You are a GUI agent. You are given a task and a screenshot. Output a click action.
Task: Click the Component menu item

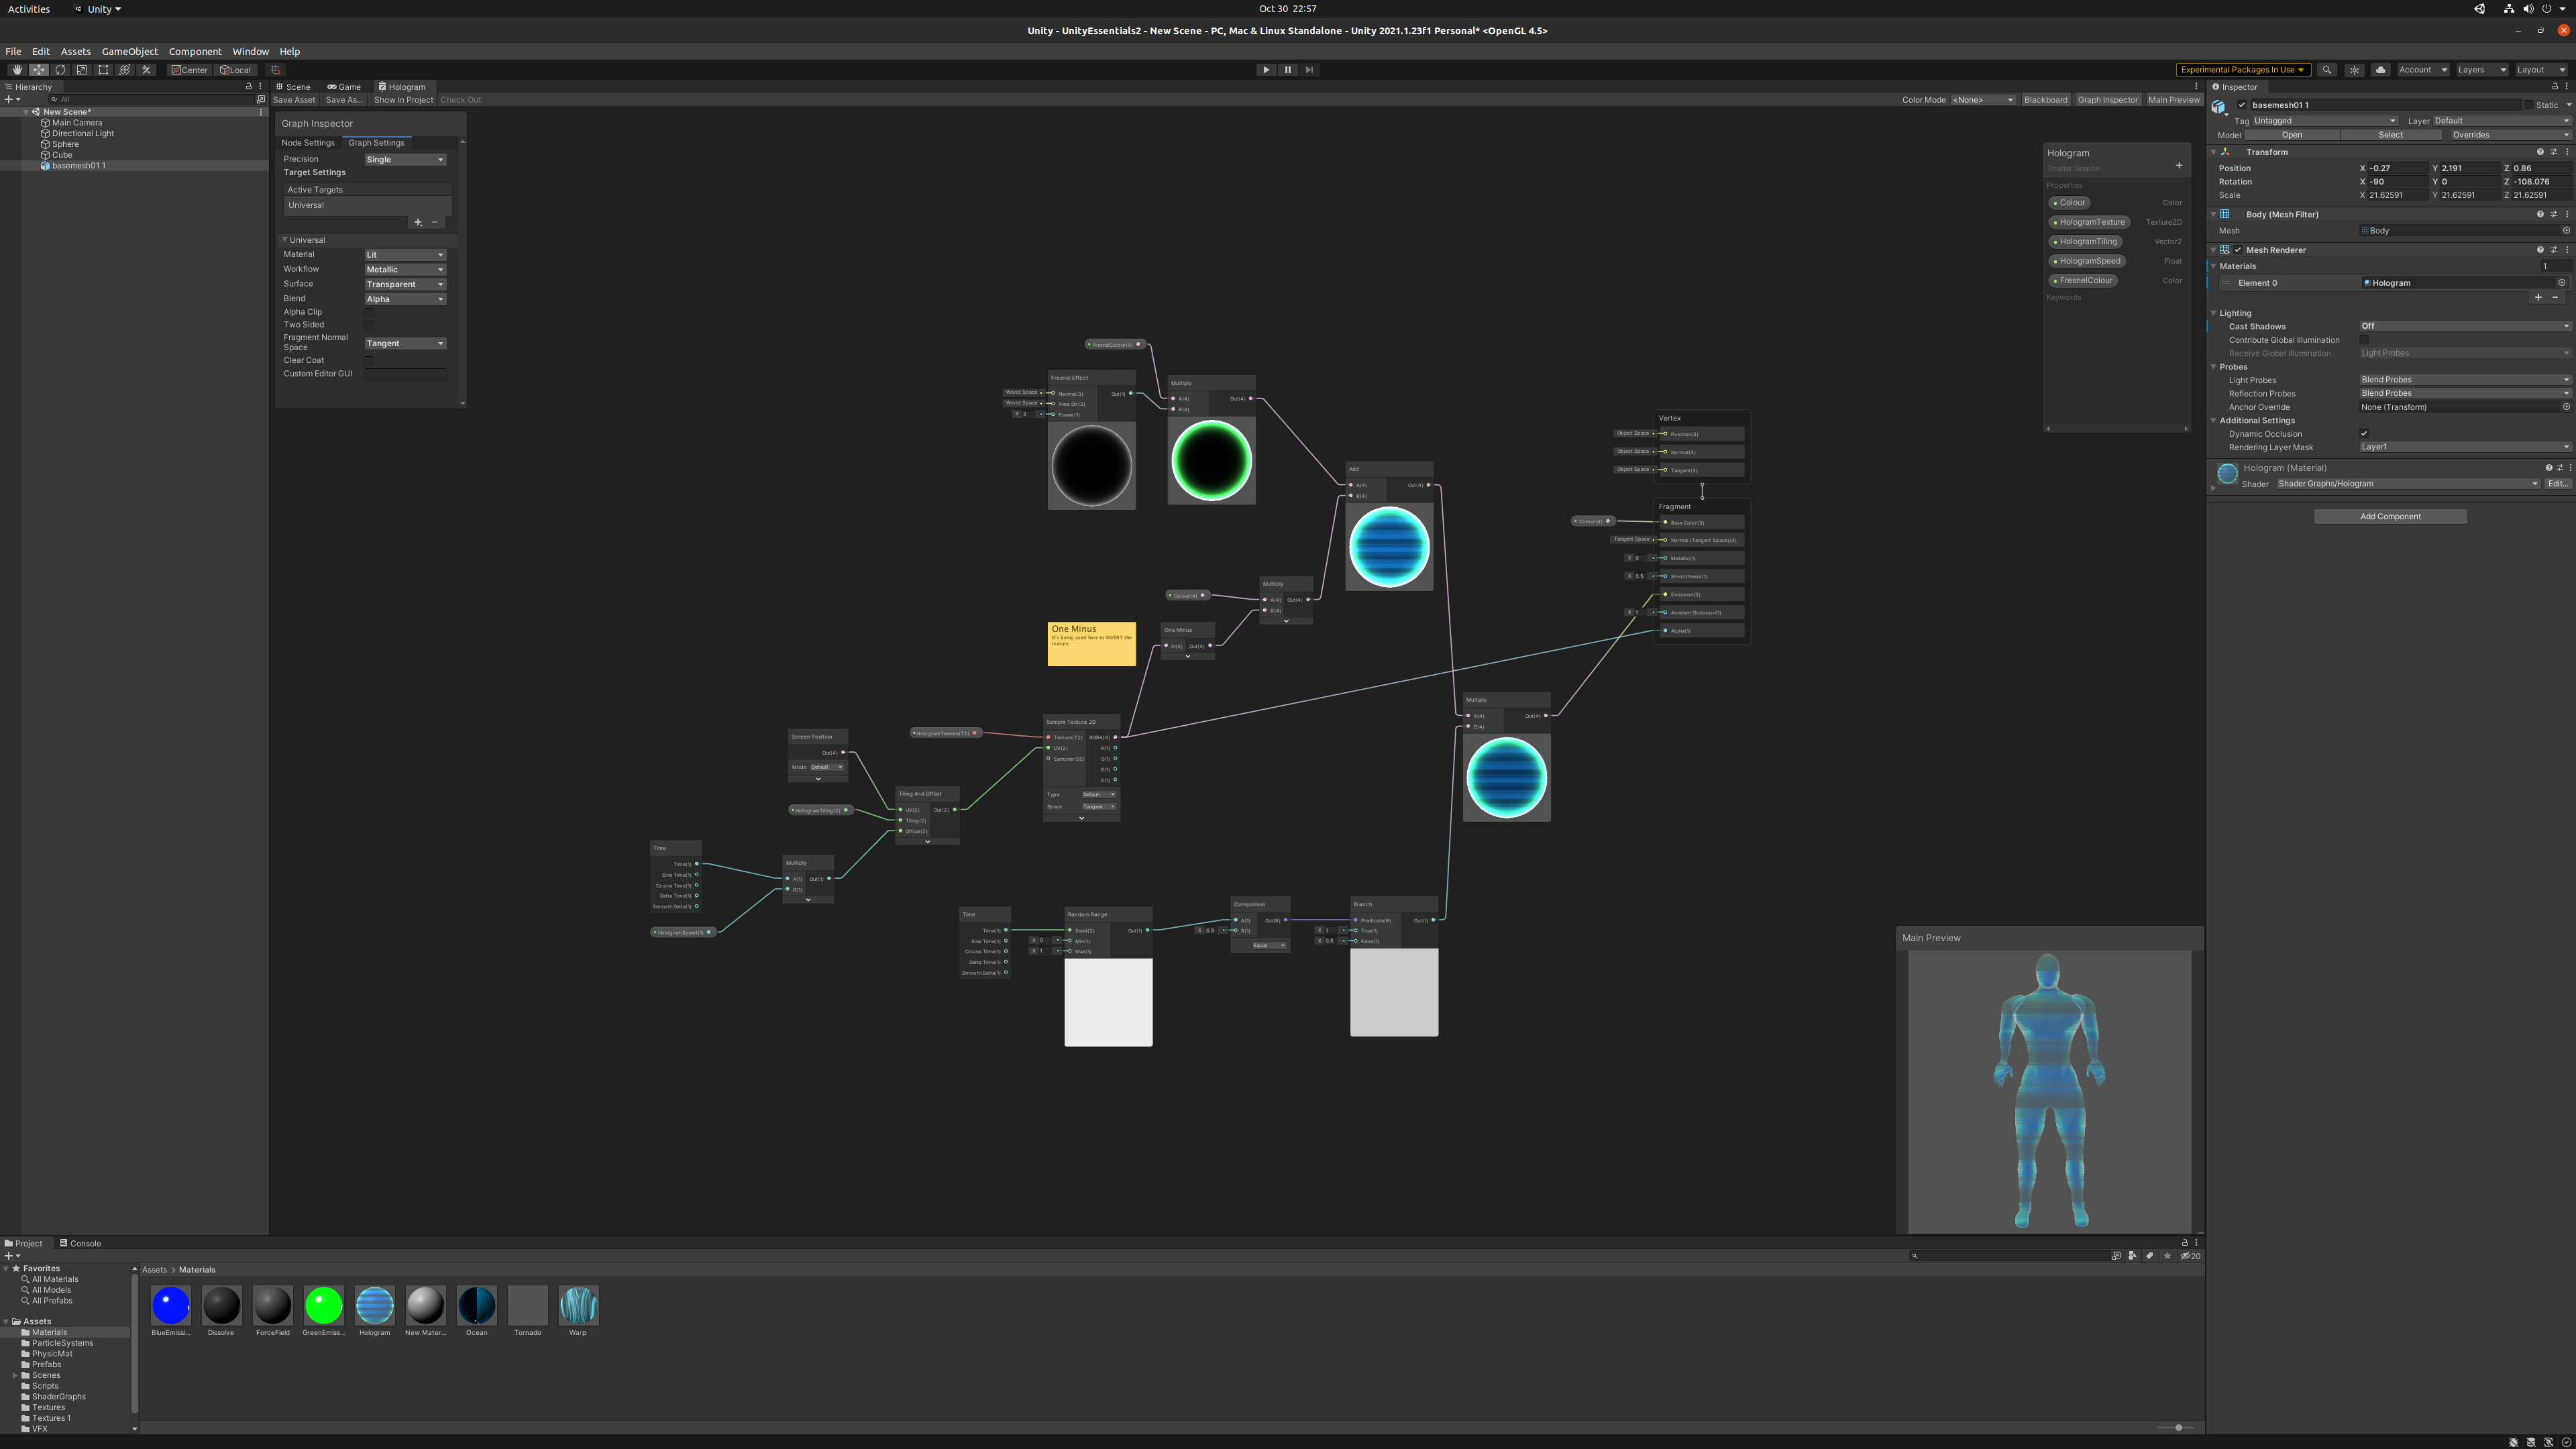pos(195,50)
